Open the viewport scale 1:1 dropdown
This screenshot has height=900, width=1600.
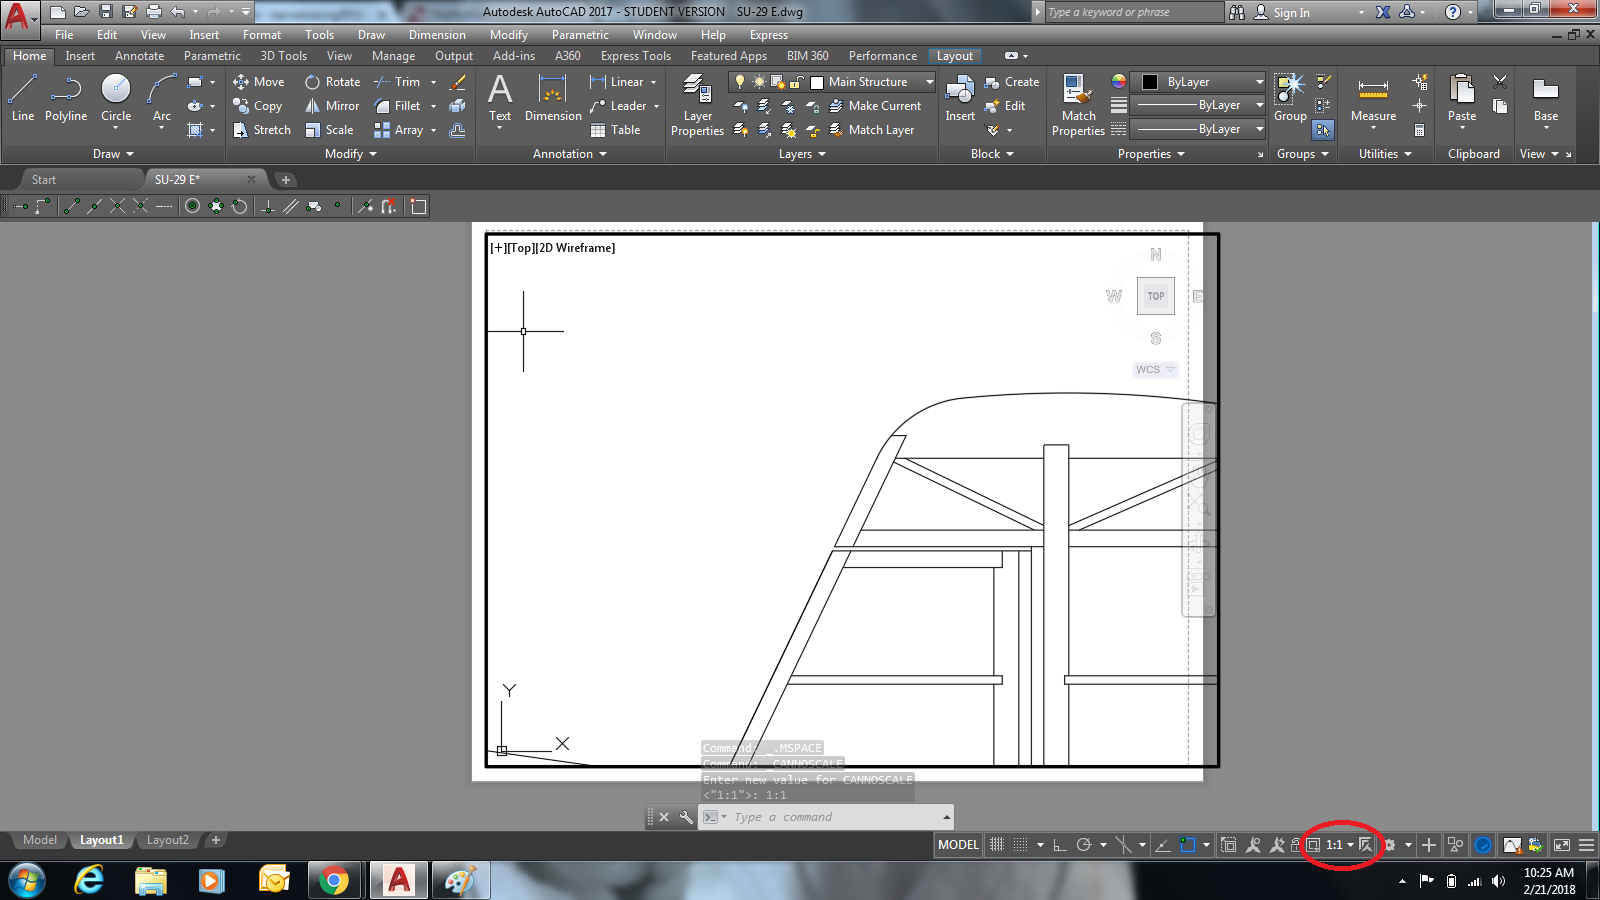[x=1340, y=845]
